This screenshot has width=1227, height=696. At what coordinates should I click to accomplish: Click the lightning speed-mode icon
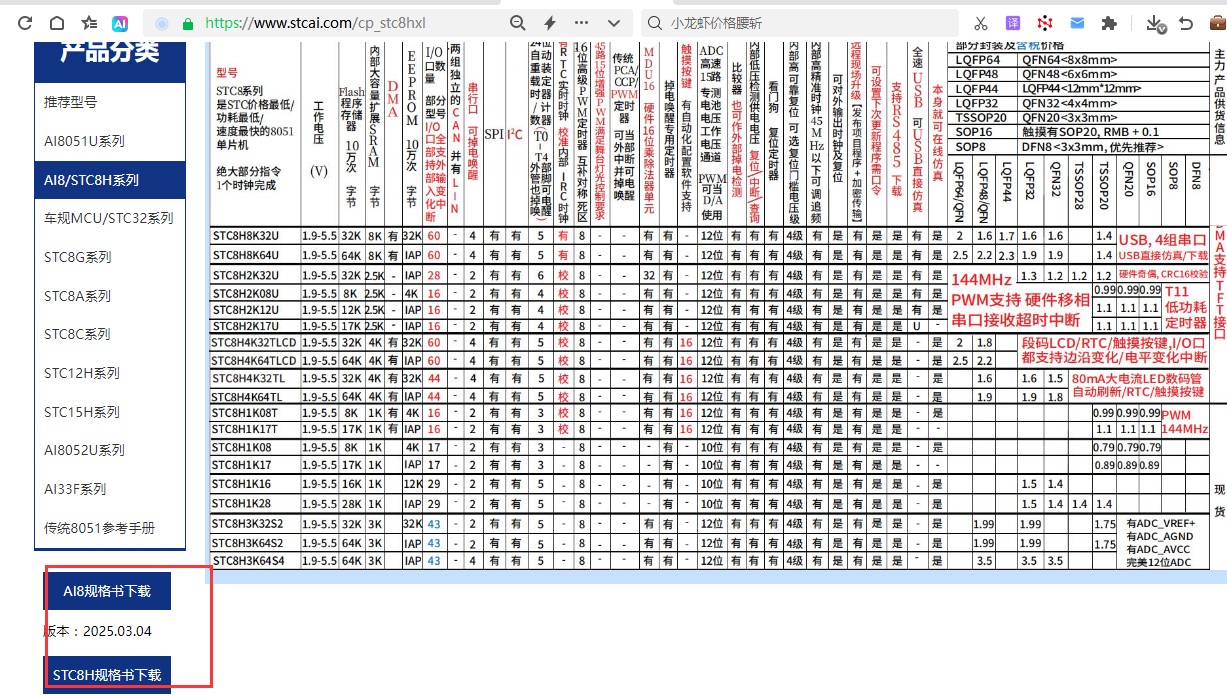(550, 22)
